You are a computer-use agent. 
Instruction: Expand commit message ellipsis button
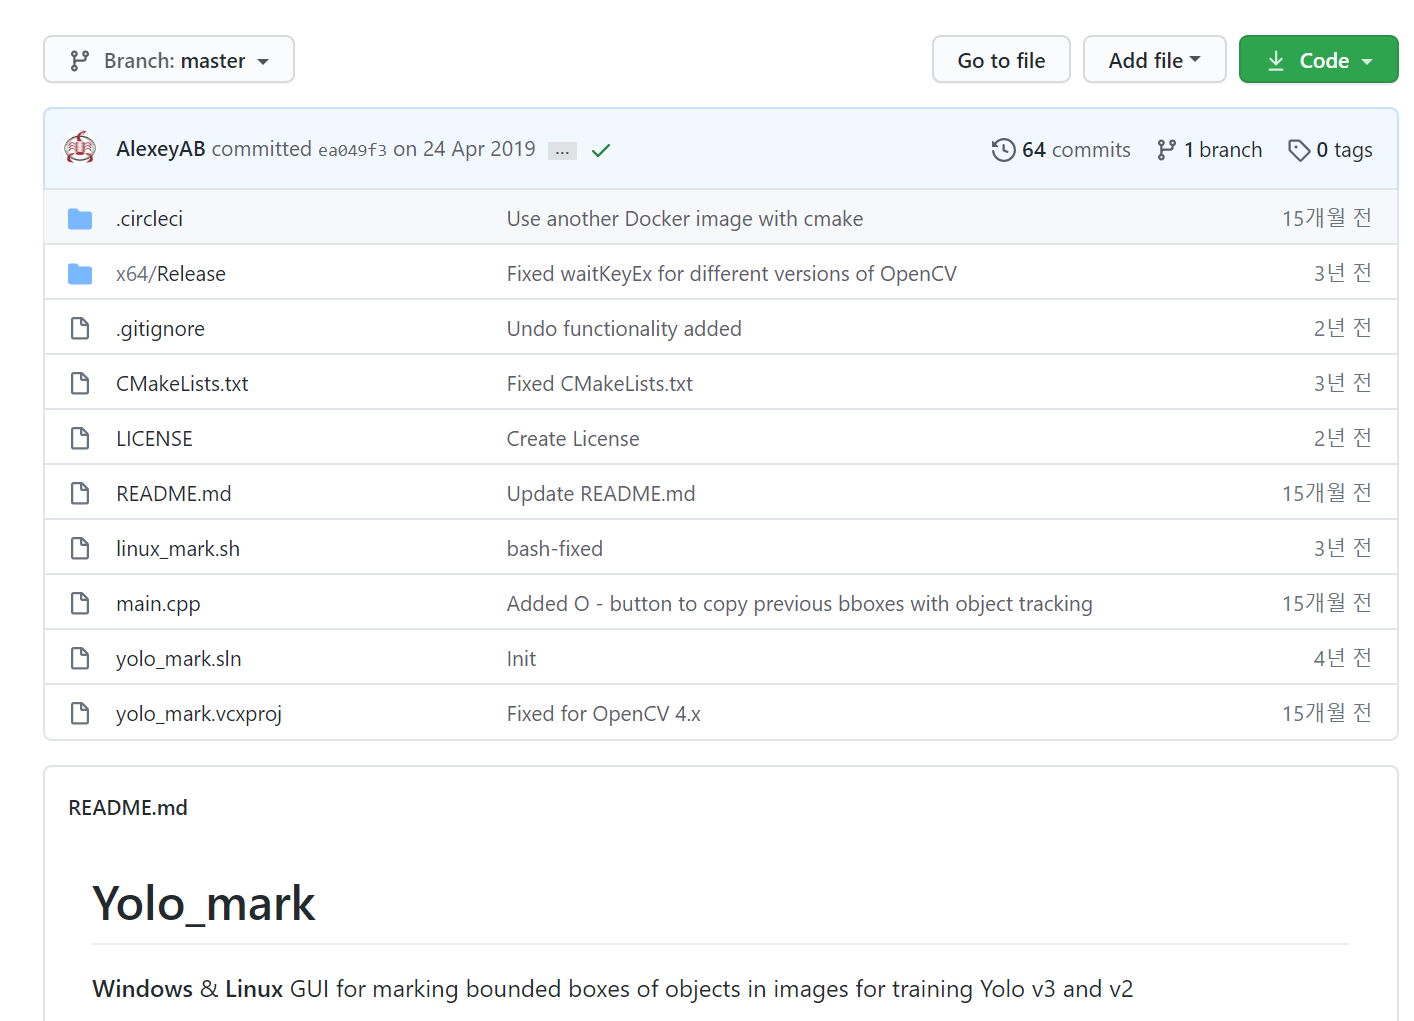click(x=562, y=151)
